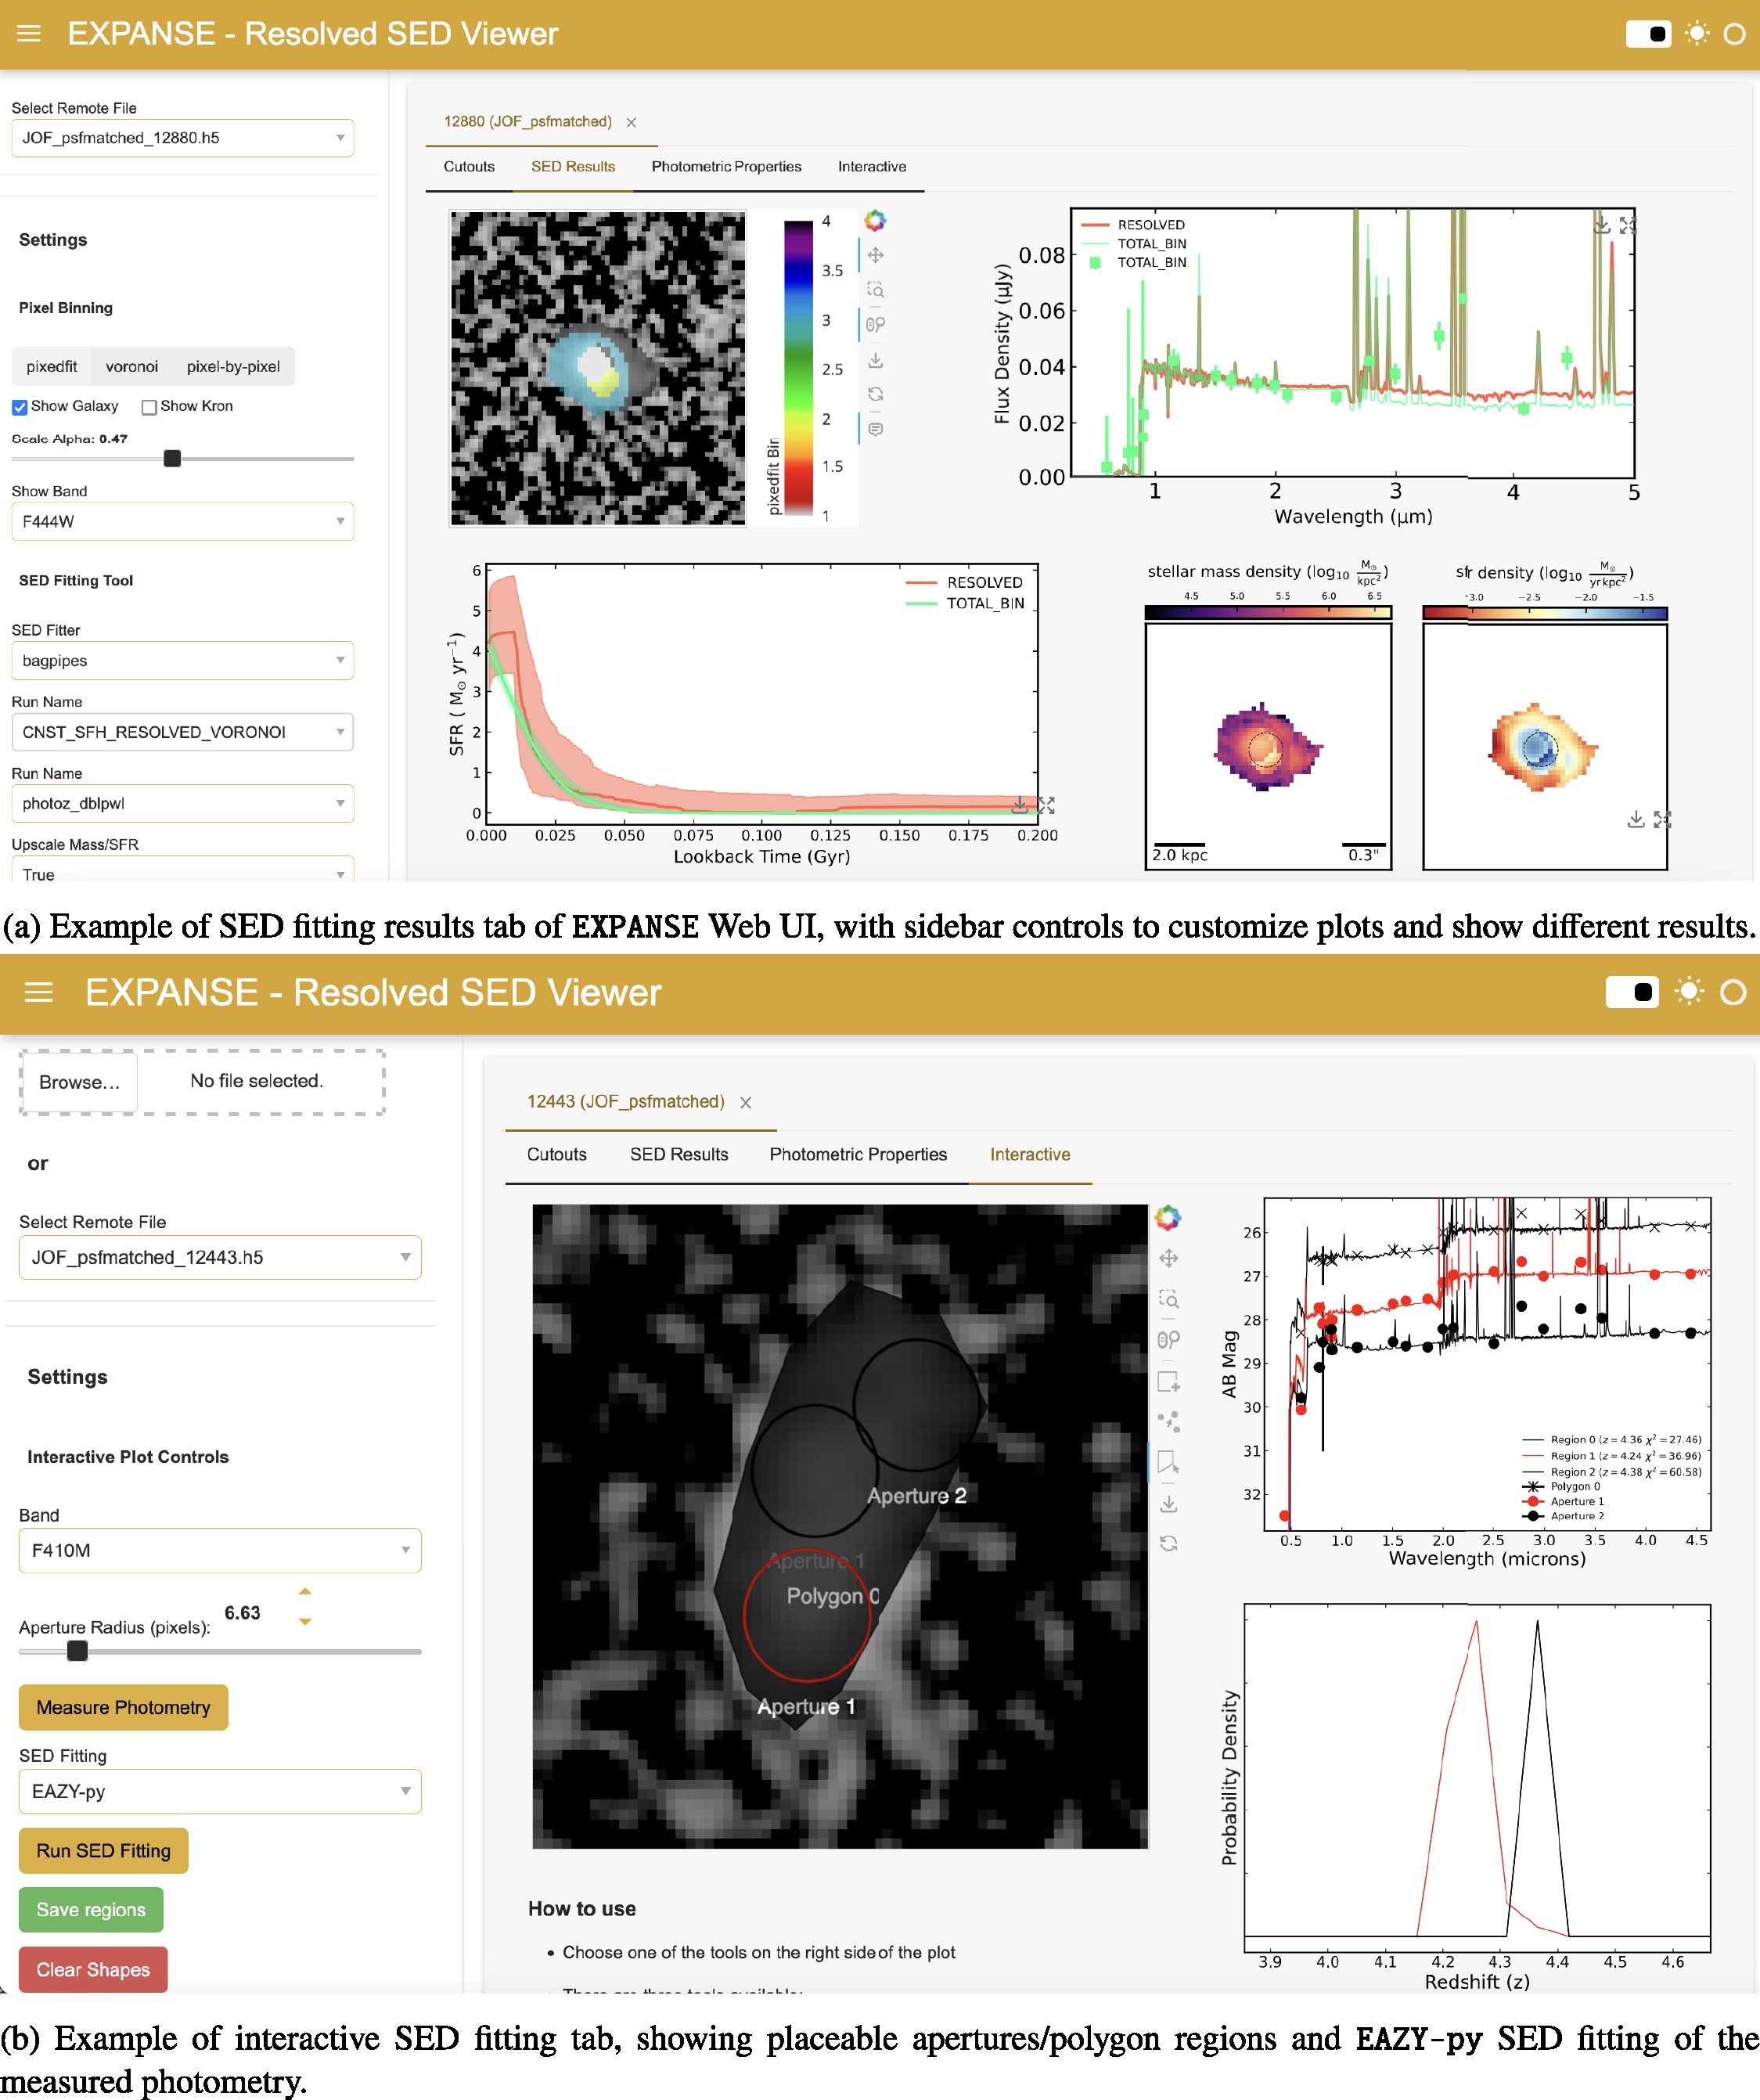Select Box Zoom tool beside the pixedfit bin map
This screenshot has width=1760, height=2100.
(875, 290)
